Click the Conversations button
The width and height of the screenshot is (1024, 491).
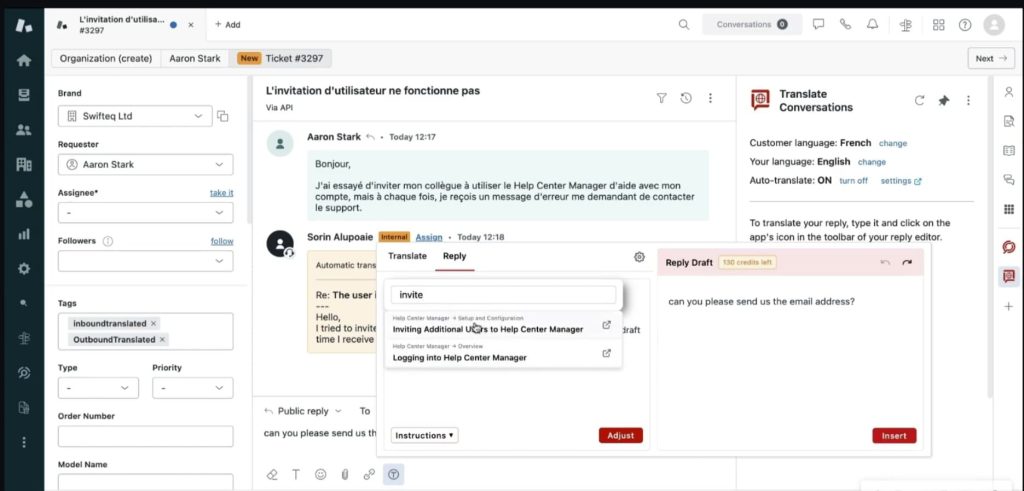pyautogui.click(x=752, y=25)
